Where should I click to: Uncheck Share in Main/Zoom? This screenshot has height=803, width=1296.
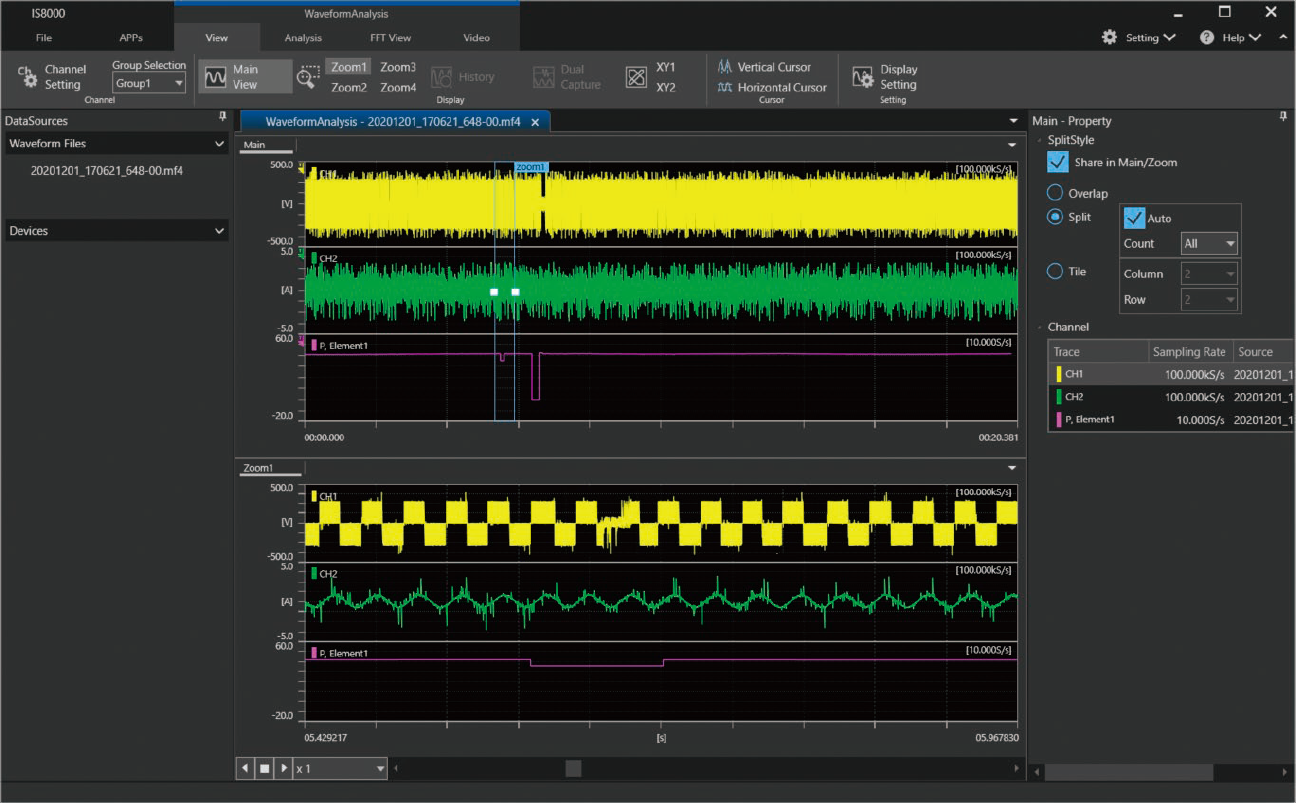(1057, 162)
